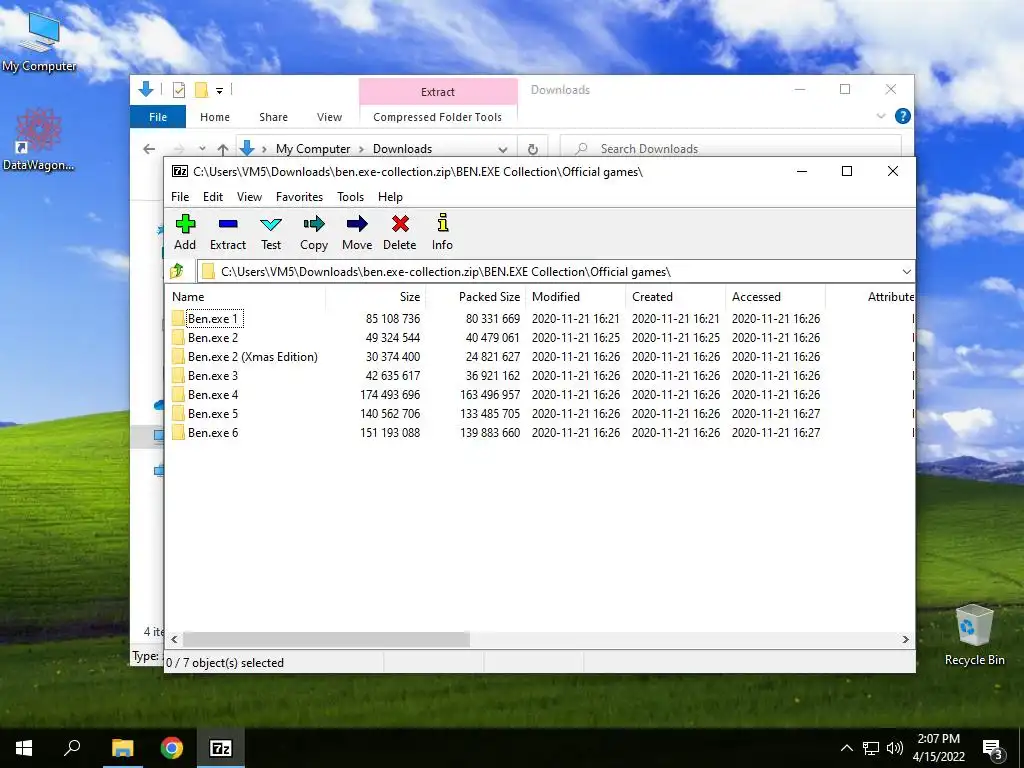Open taskbar search magnifier
This screenshot has height=768, width=1024.
(72, 748)
